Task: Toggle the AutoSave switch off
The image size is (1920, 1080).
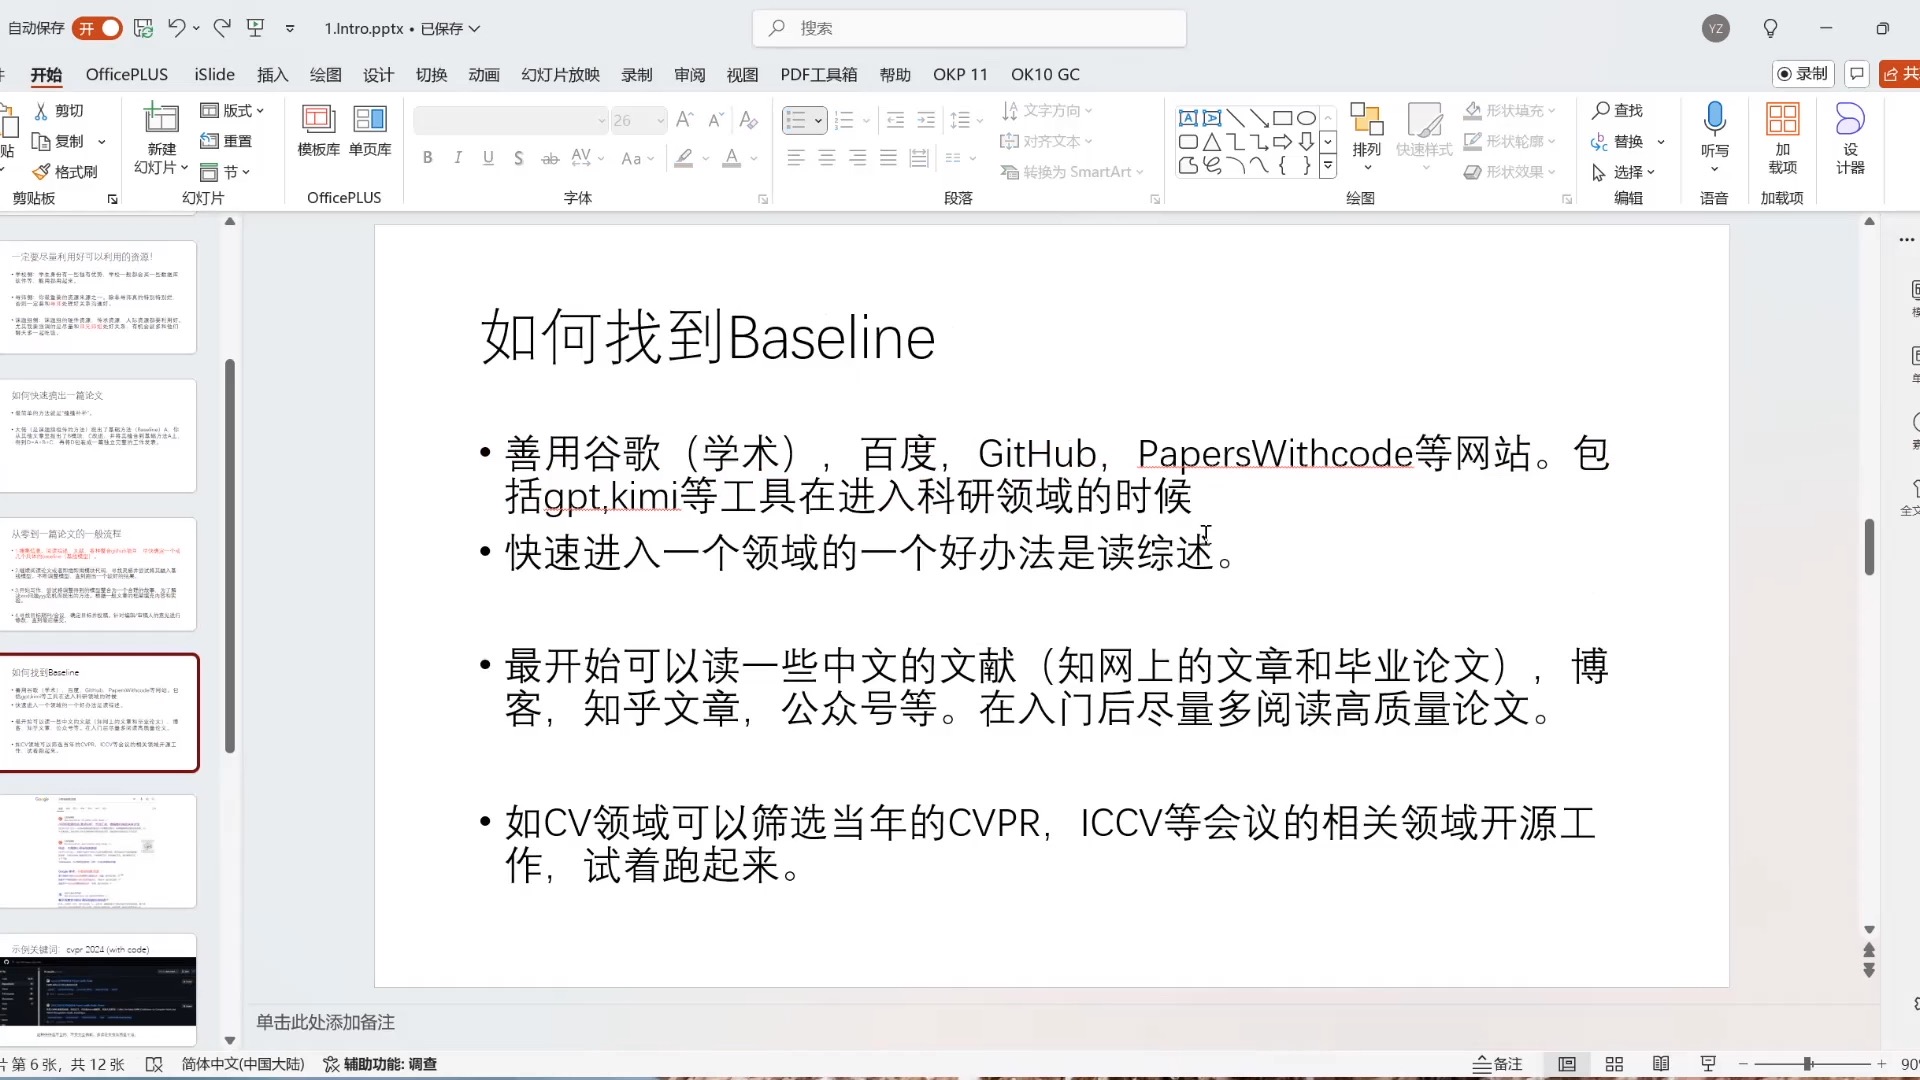Action: (97, 28)
